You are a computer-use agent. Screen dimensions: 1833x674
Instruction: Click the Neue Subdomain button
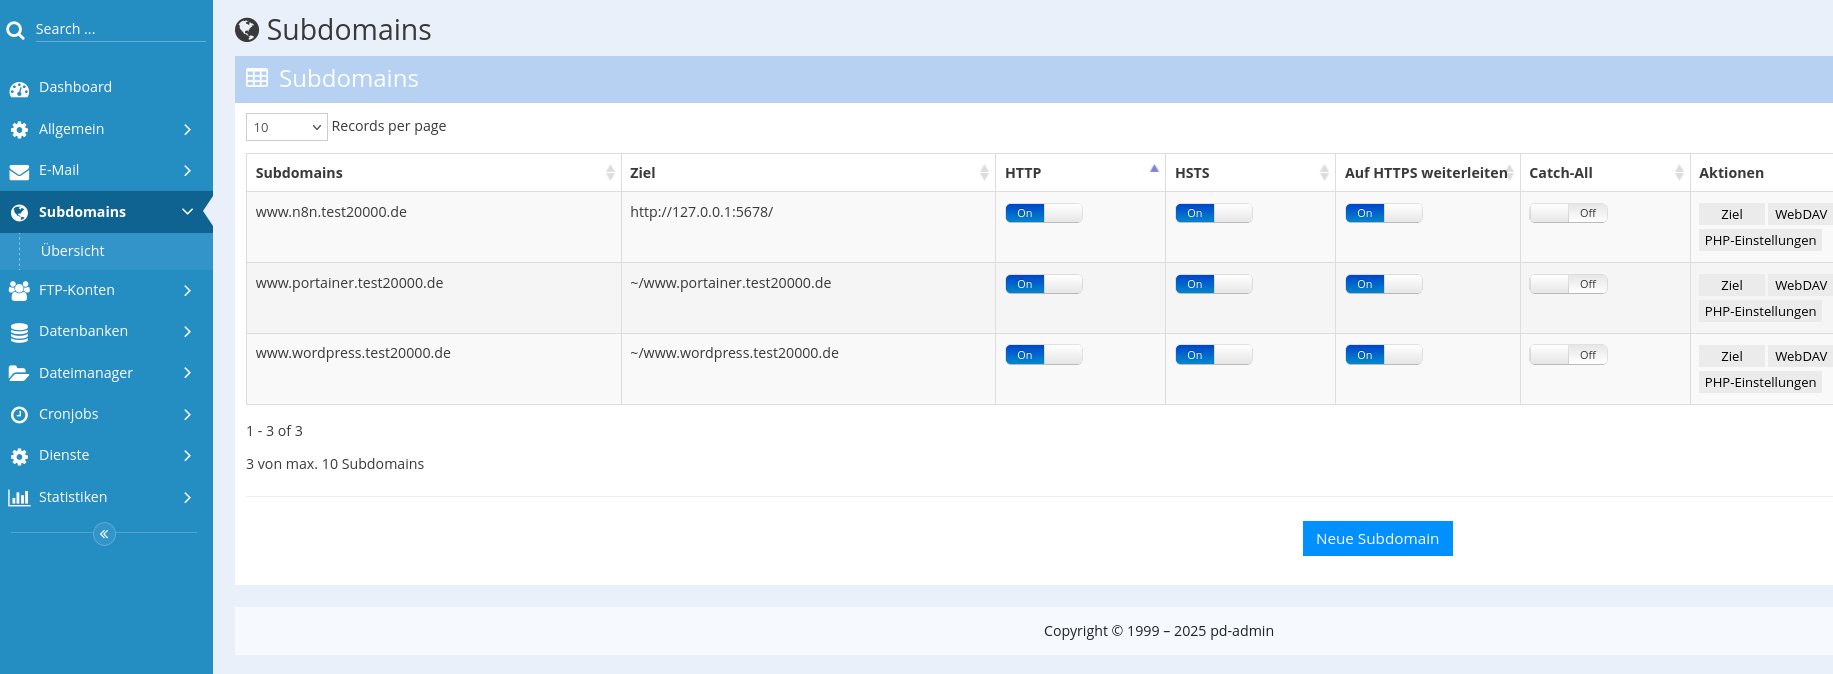tap(1377, 539)
